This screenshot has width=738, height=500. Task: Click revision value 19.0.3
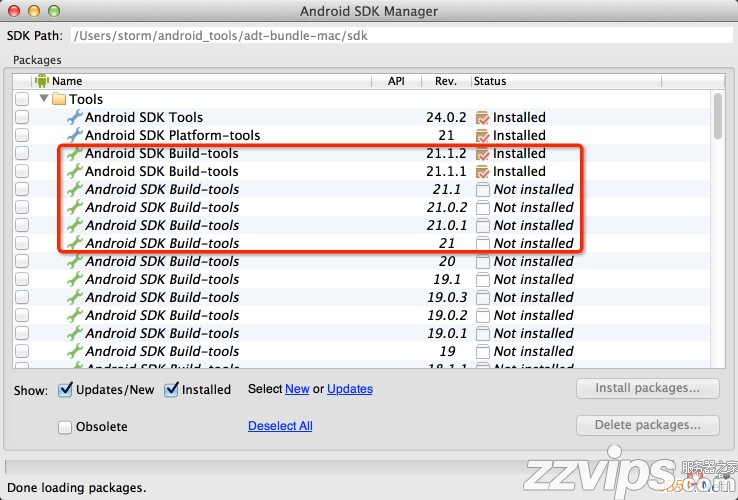pos(447,297)
